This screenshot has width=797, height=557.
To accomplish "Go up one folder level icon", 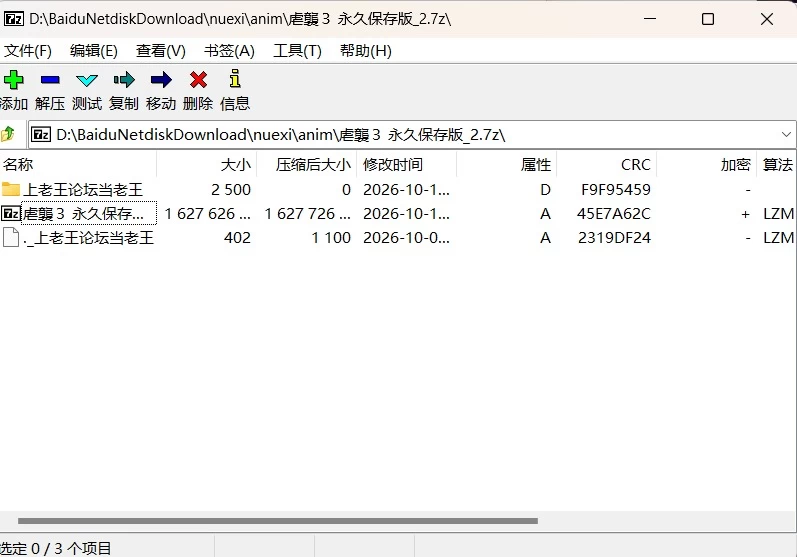I will (x=8, y=134).
